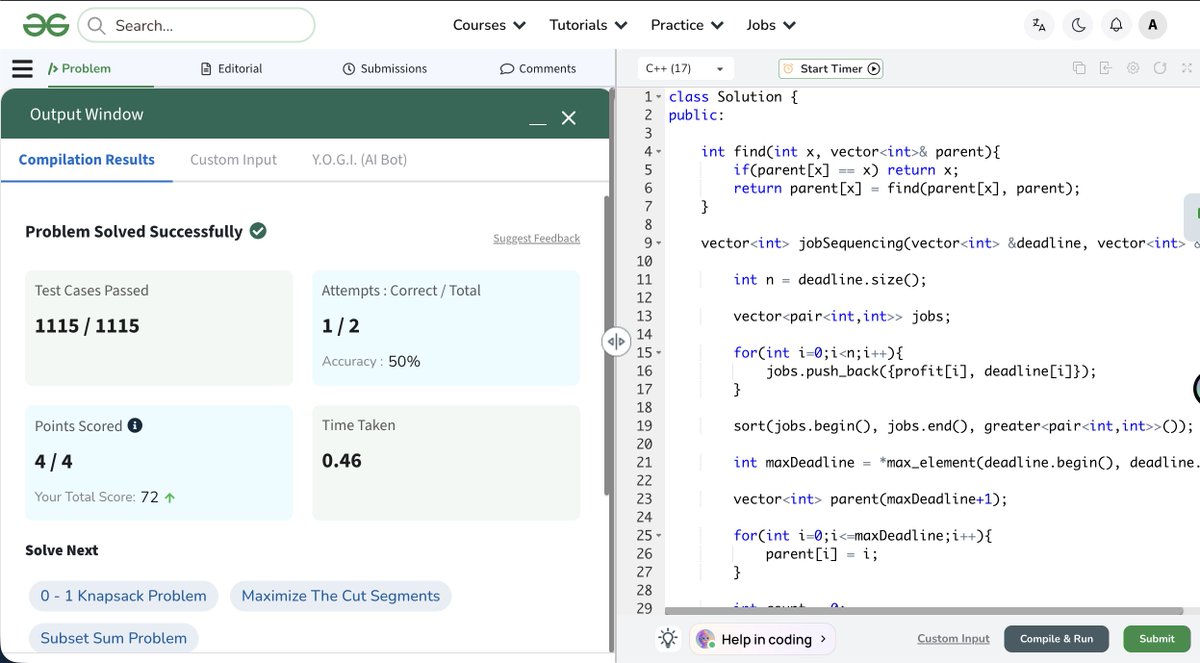Click the play icon in Start Timer
The height and width of the screenshot is (663, 1200).
click(874, 69)
